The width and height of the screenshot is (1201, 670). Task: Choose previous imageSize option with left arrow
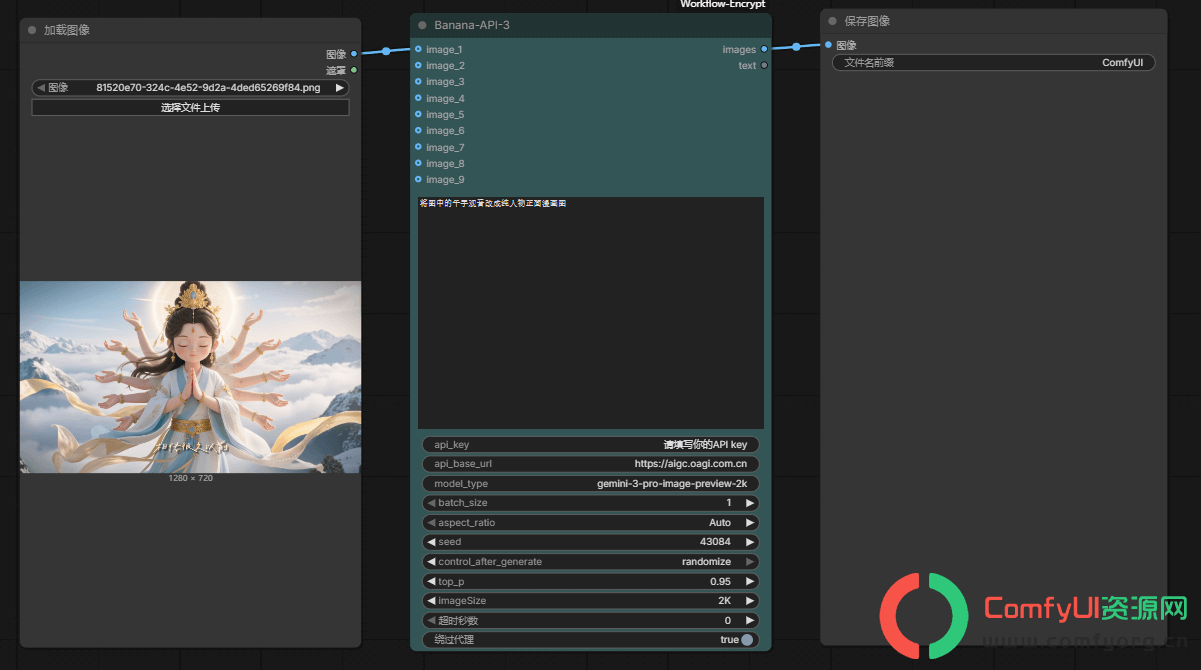pos(431,601)
